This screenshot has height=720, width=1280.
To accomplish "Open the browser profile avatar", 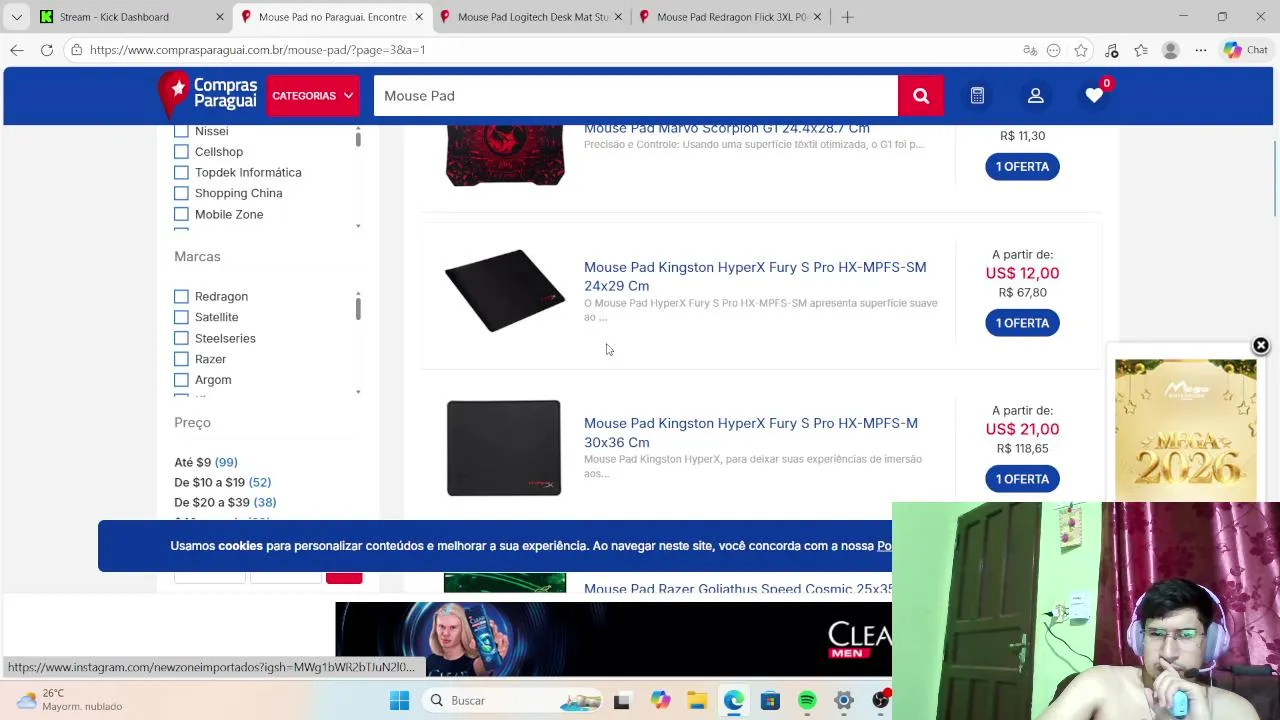I will (1171, 50).
